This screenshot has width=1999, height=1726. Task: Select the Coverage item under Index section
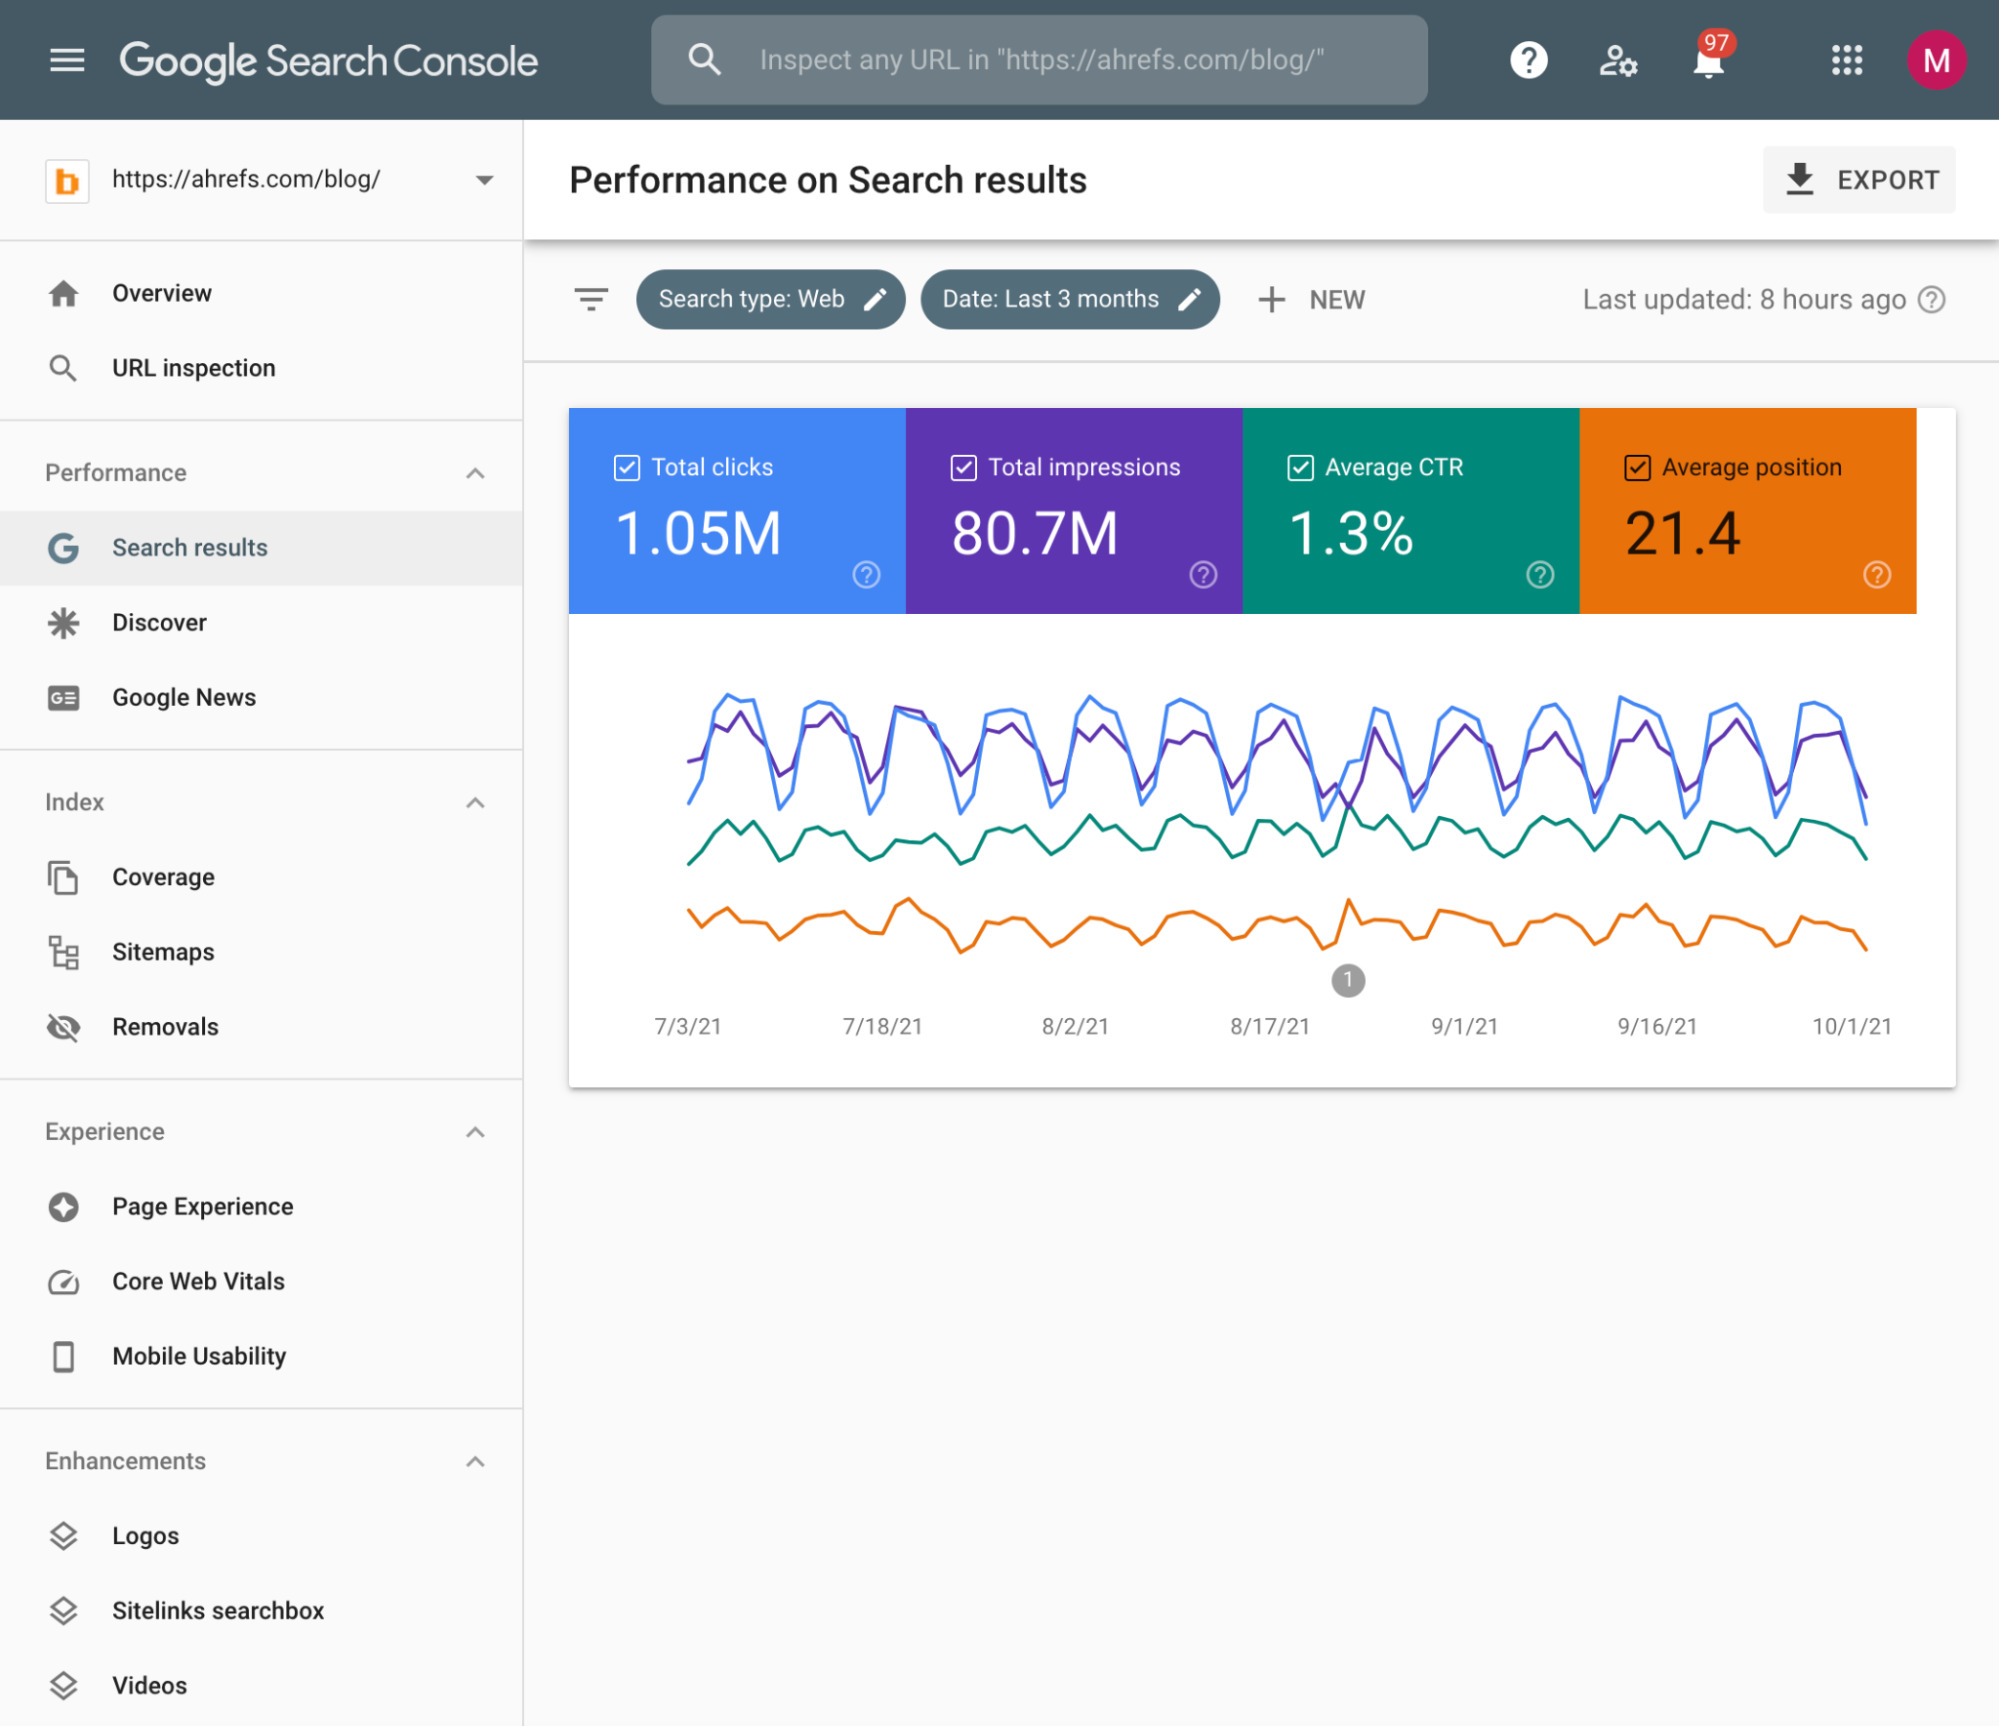click(x=163, y=876)
